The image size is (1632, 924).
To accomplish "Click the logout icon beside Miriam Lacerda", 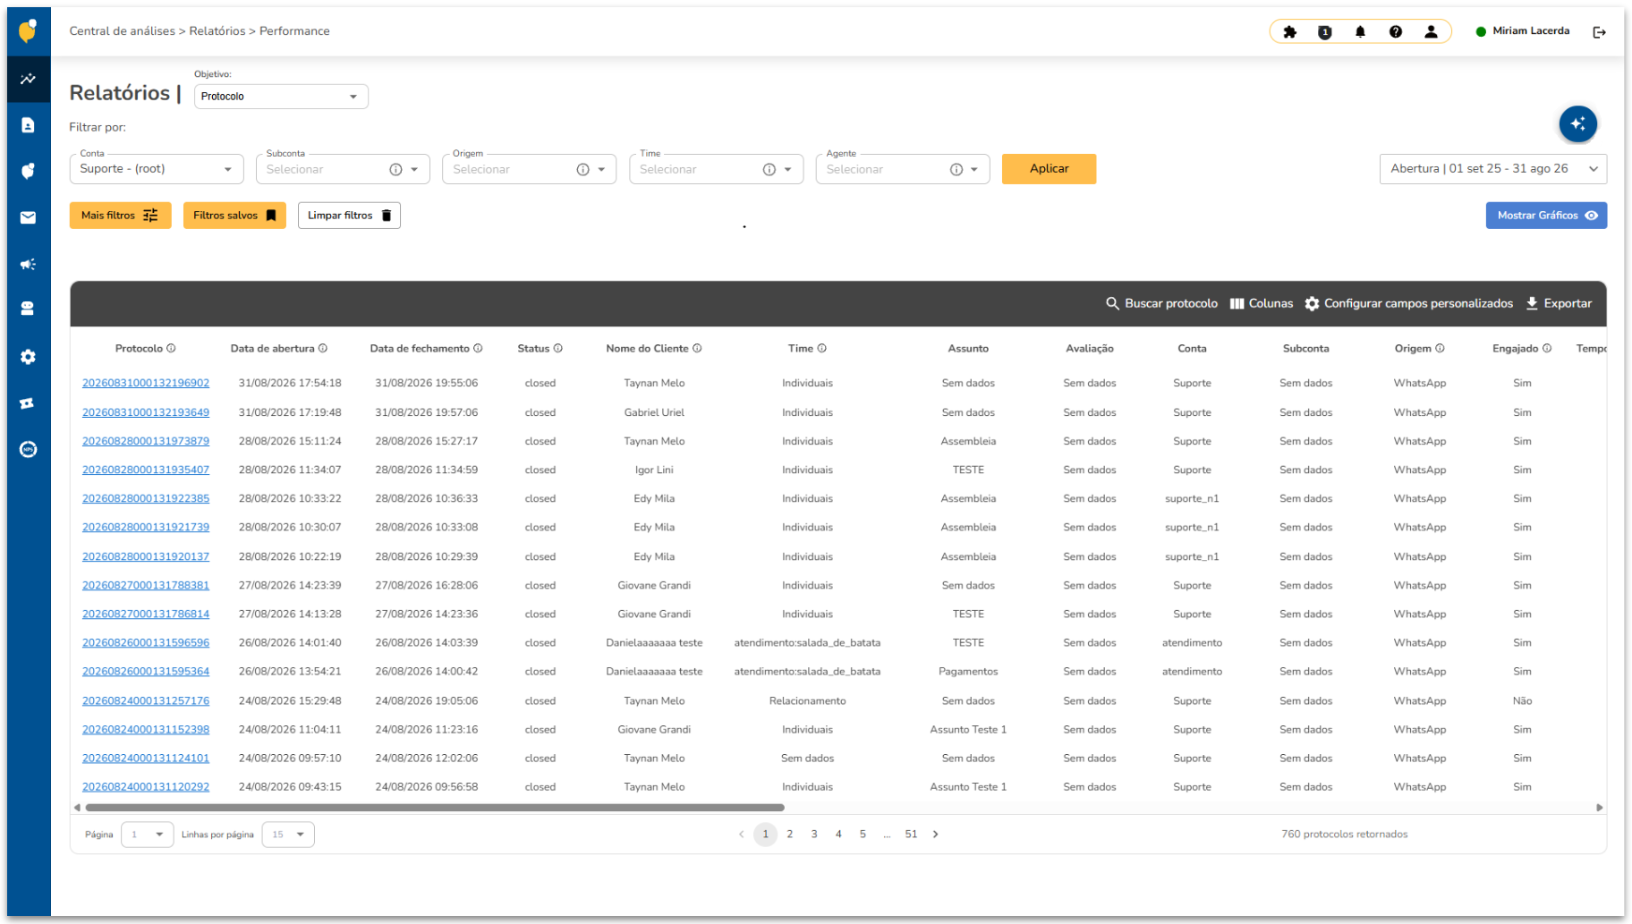I will coord(1599,32).
